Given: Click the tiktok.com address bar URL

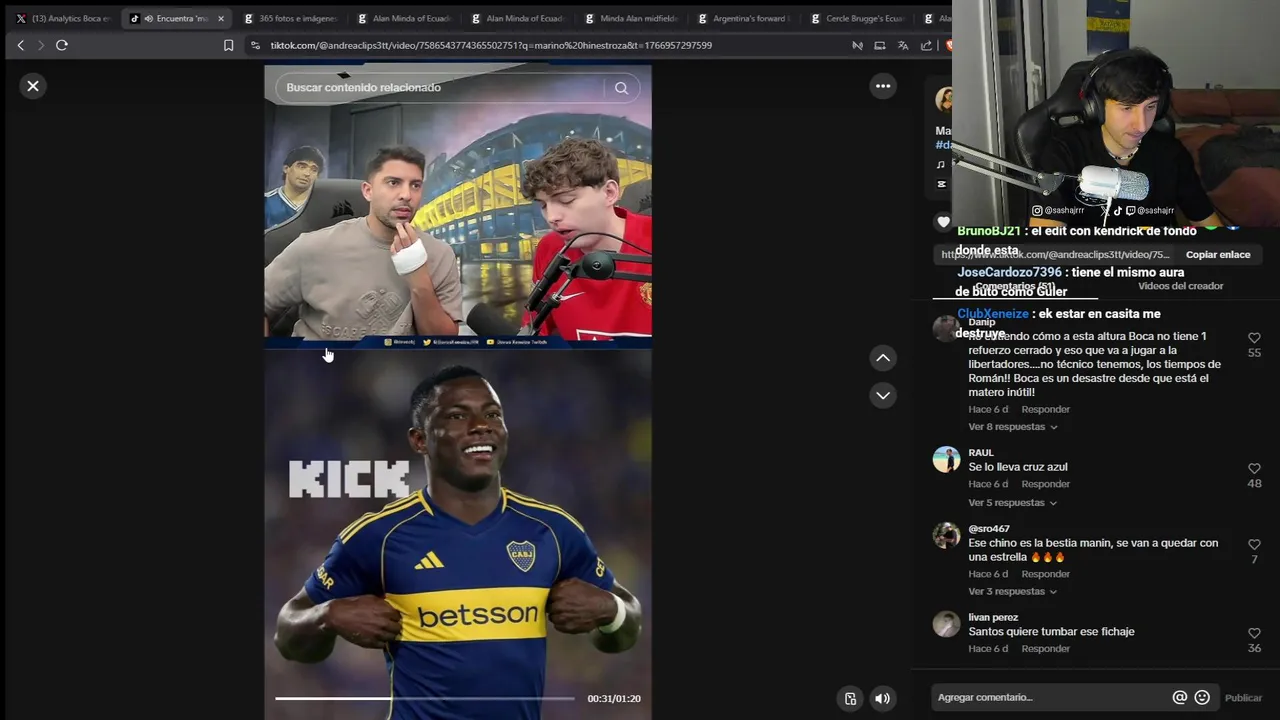Looking at the screenshot, I should point(491,45).
